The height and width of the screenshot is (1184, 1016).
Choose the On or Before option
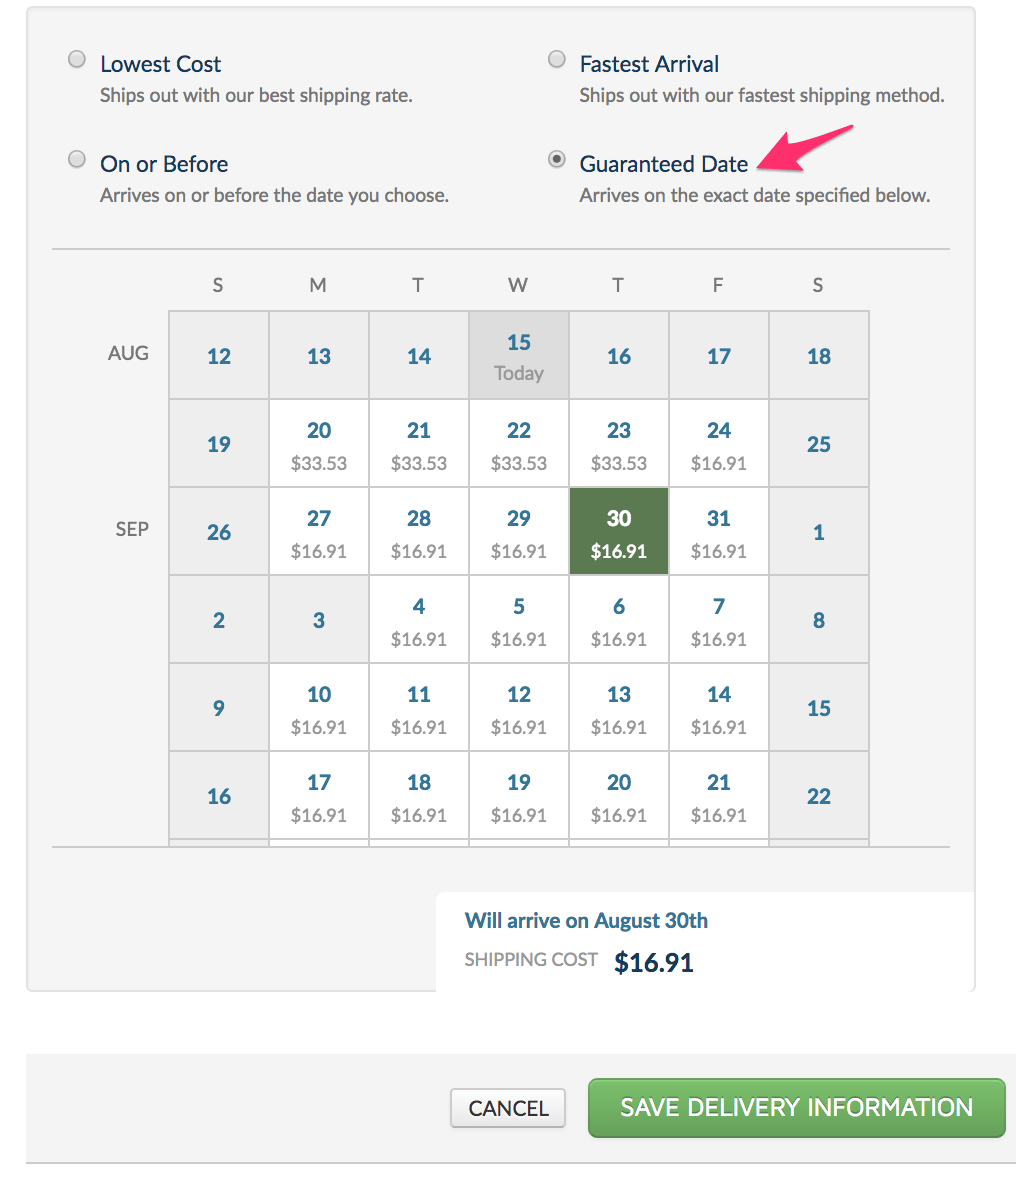[x=77, y=159]
